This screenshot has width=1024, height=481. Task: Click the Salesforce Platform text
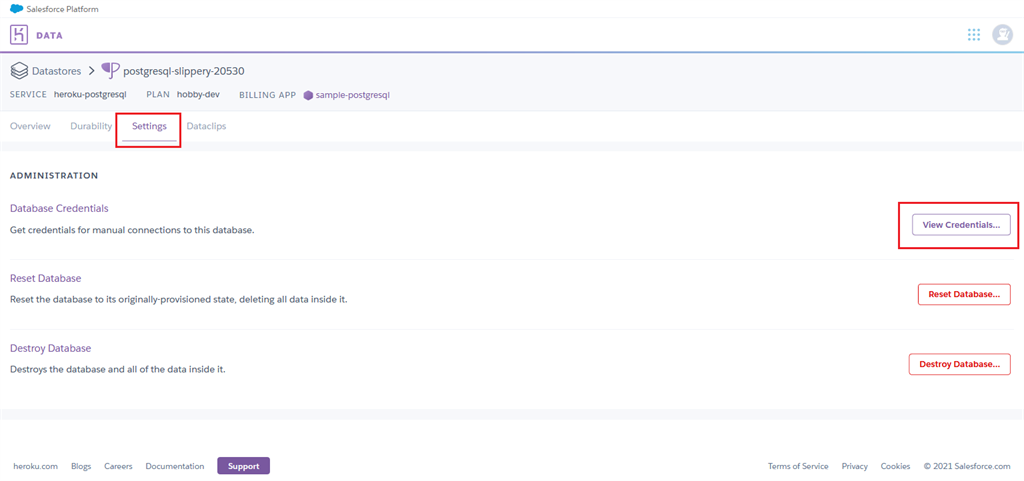coord(63,8)
